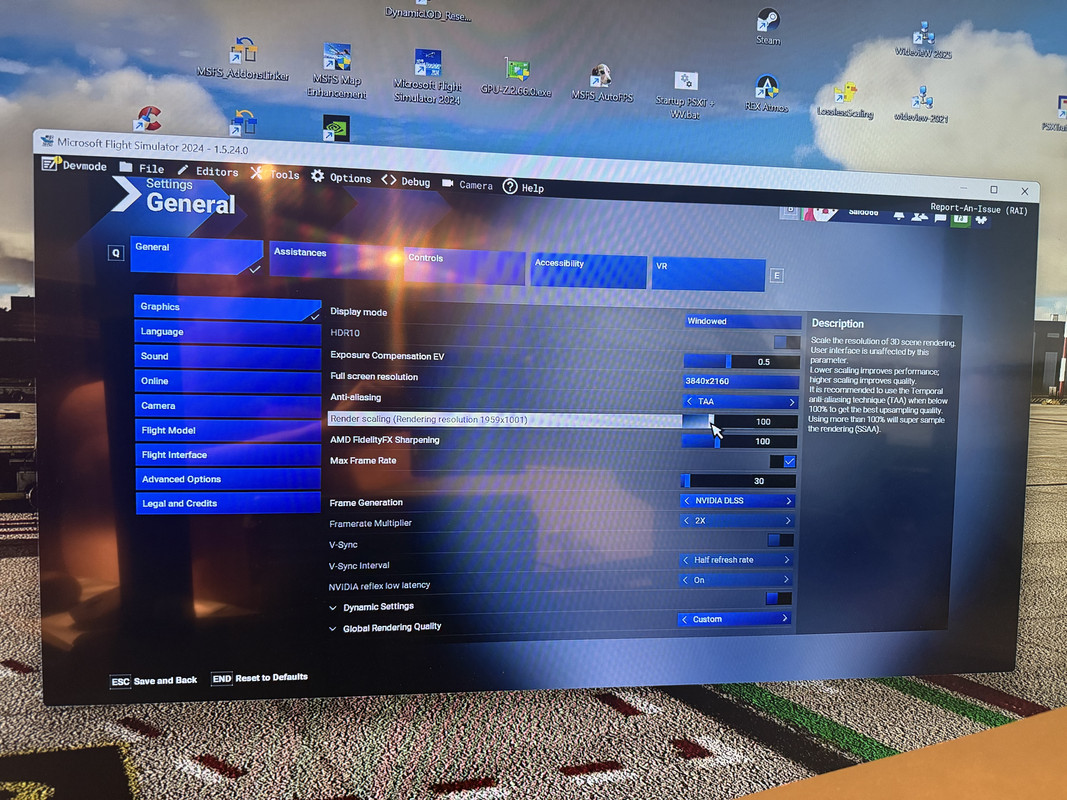Toggle the Dynamic Settings switch
The width and height of the screenshot is (1067, 800).
click(778, 598)
